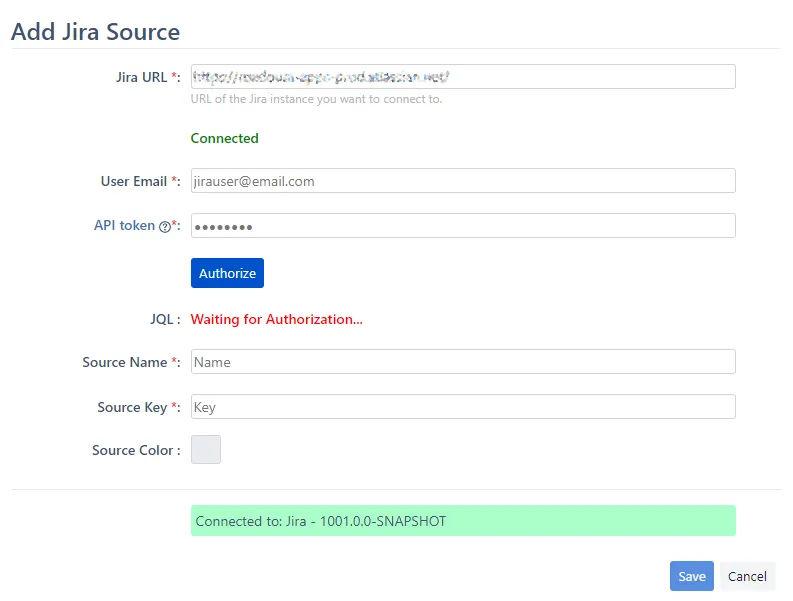Screen dimensions: 793x601
Task: Click the Jira URL input field
Action: tap(463, 76)
